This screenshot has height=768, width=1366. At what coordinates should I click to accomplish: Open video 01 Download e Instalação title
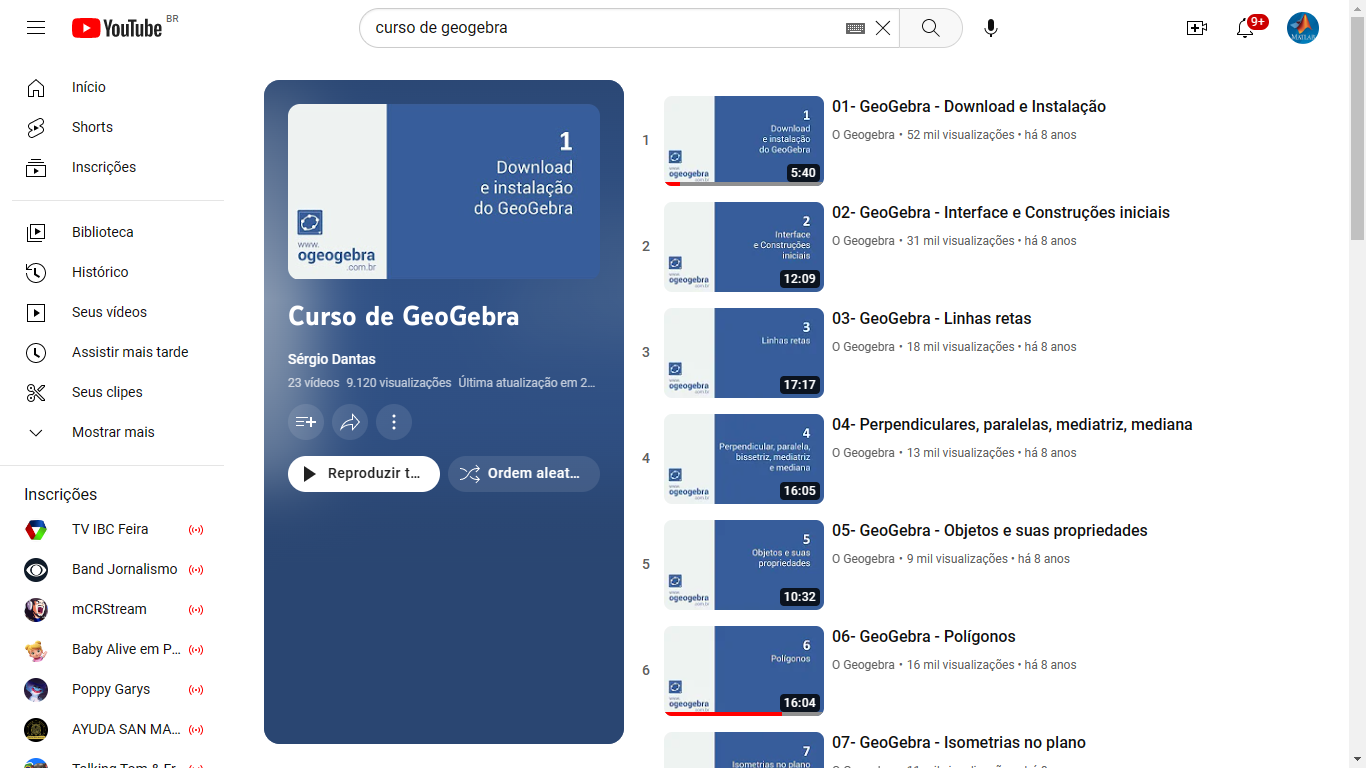[x=969, y=106]
